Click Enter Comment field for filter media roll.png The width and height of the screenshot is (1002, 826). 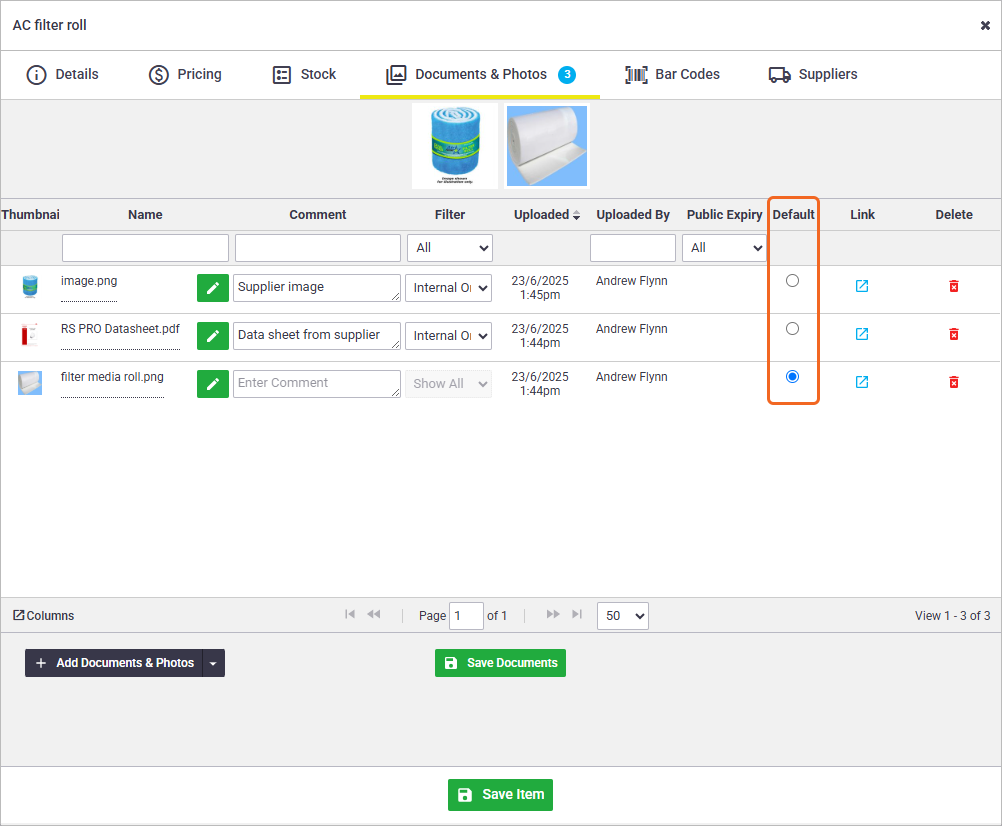pos(317,384)
